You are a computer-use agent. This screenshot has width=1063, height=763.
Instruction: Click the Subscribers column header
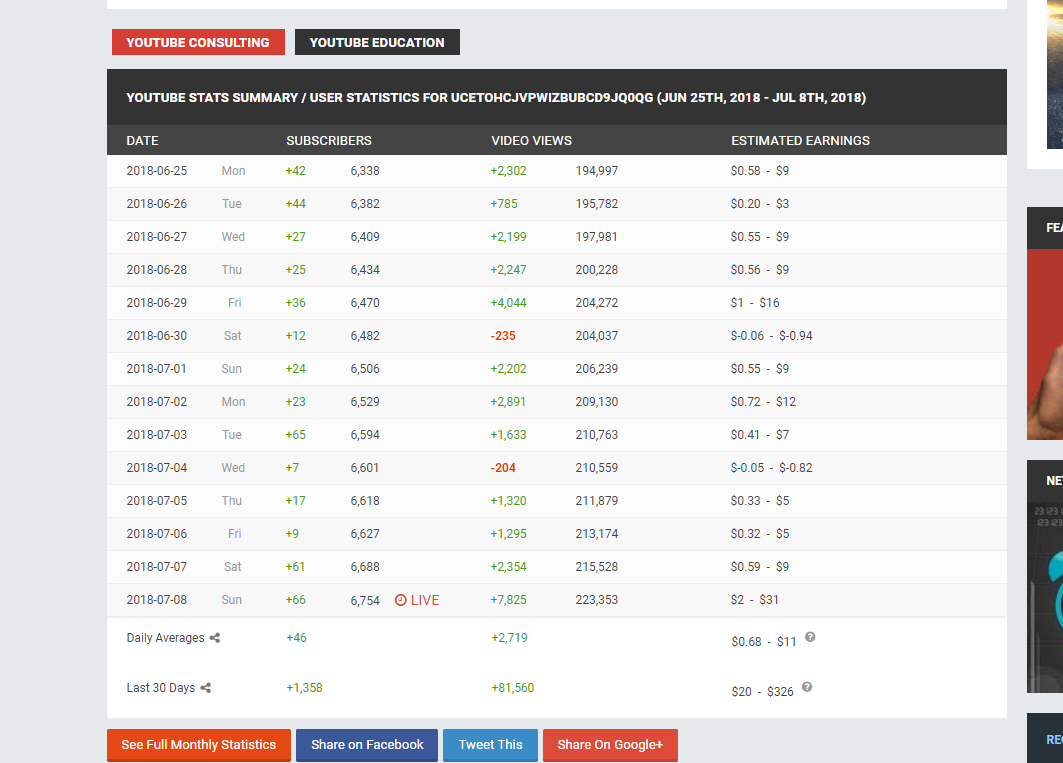[x=329, y=141]
